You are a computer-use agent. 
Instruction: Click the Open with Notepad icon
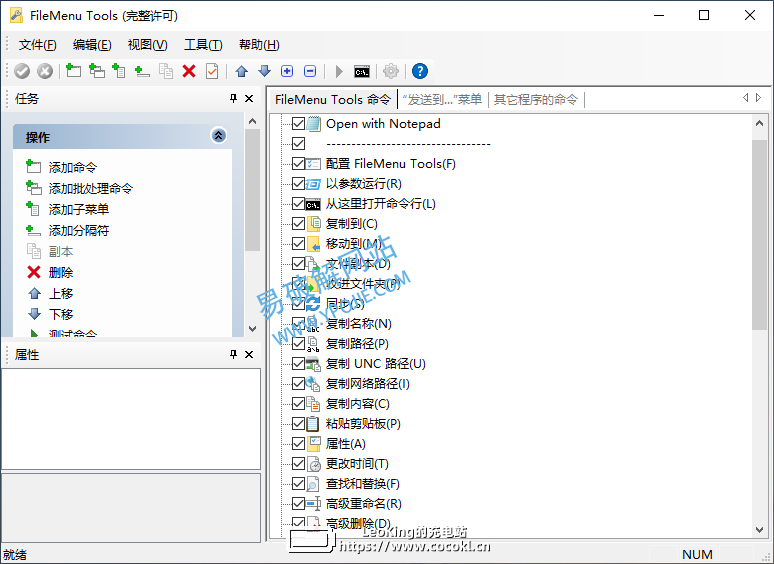click(313, 123)
